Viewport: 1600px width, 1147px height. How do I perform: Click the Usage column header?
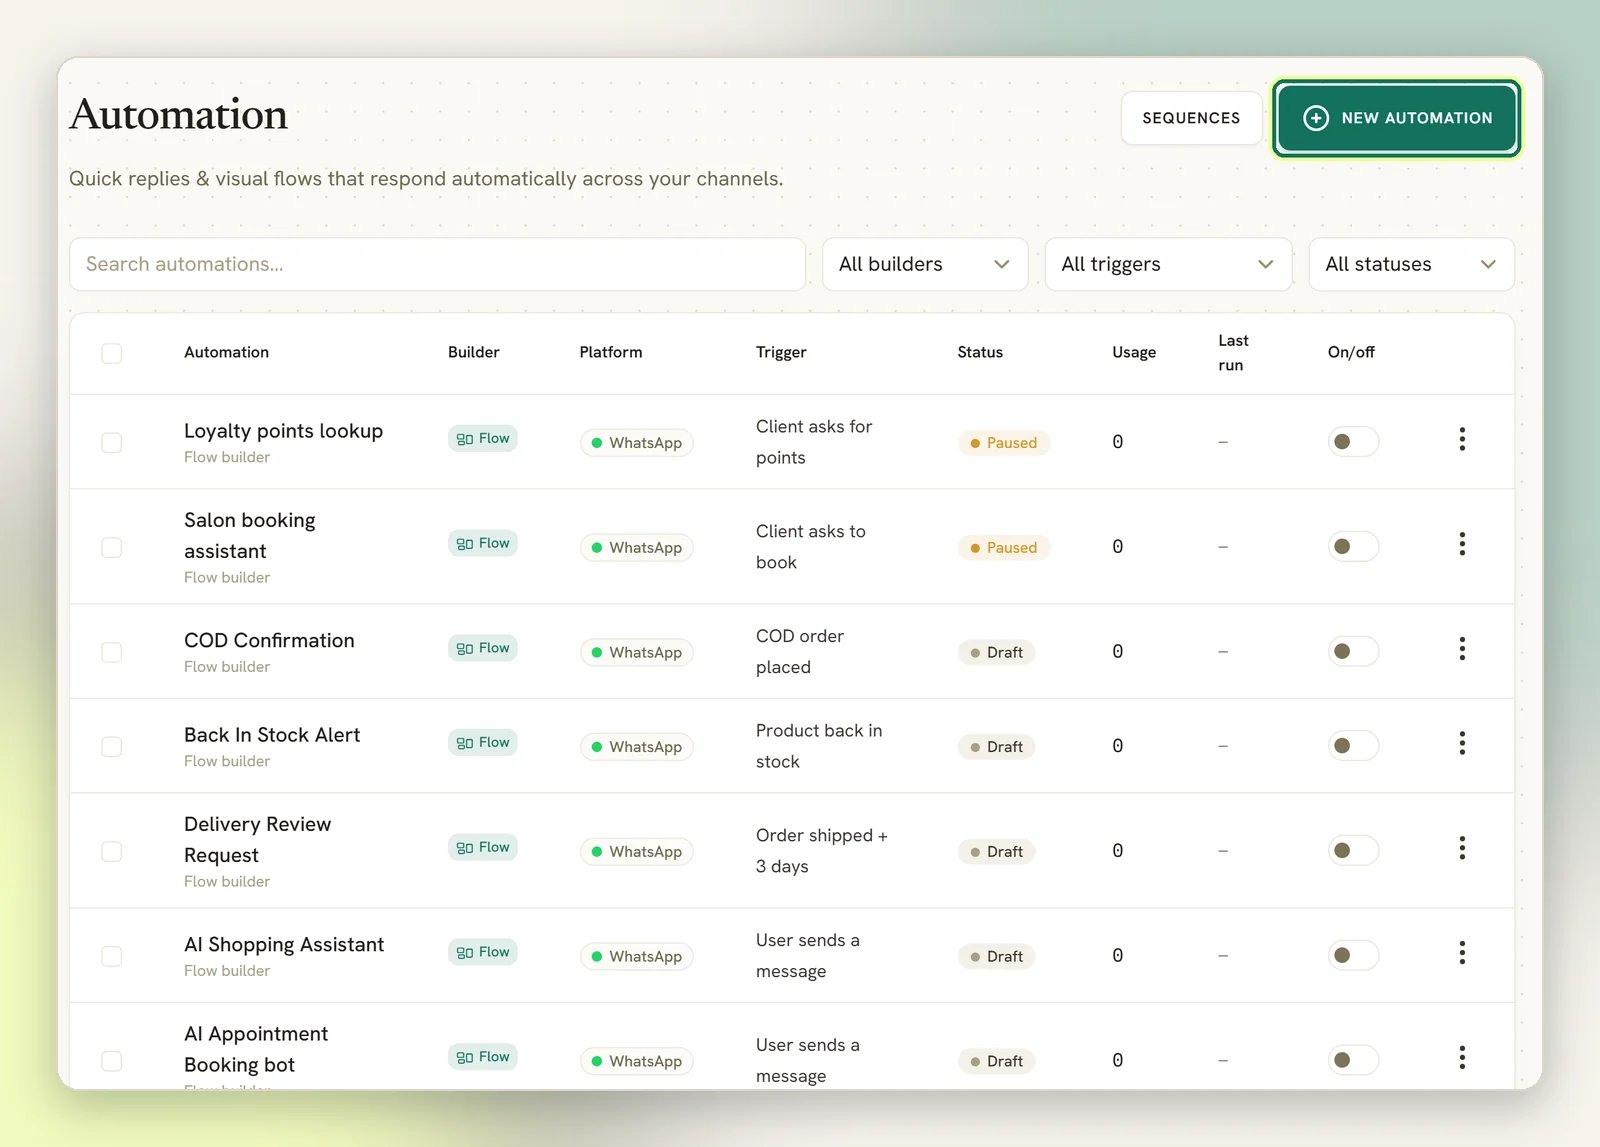tap(1134, 352)
